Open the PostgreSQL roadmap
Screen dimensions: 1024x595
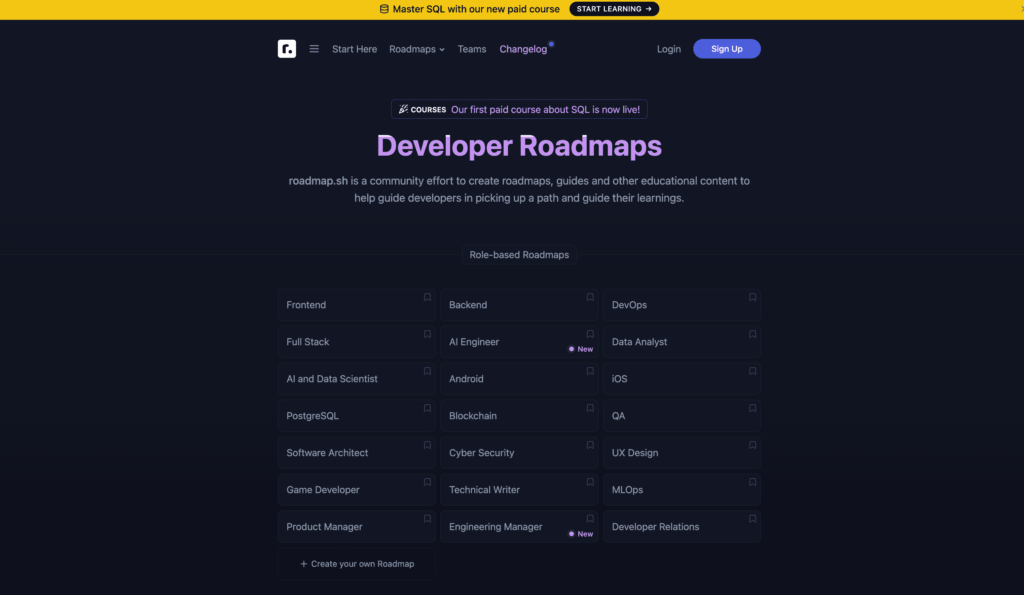pyautogui.click(x=357, y=416)
